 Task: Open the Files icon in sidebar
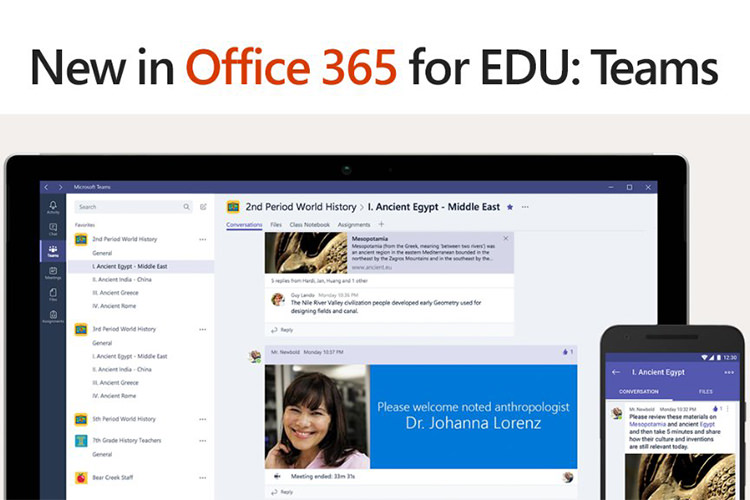53,294
